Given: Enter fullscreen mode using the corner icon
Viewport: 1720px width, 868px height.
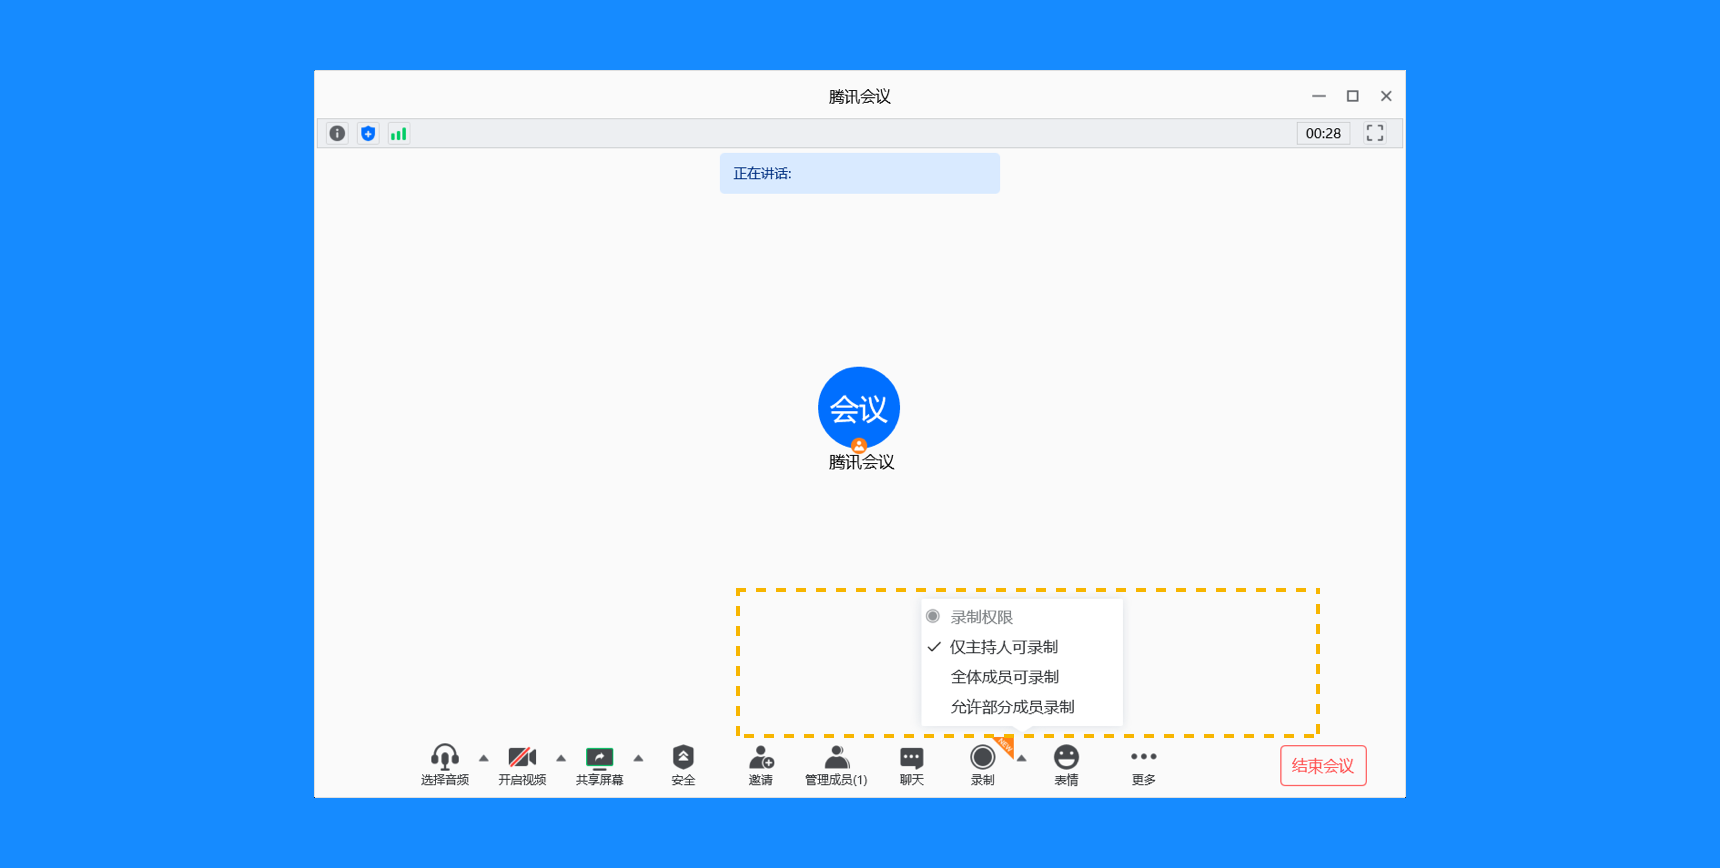Looking at the screenshot, I should [1375, 133].
